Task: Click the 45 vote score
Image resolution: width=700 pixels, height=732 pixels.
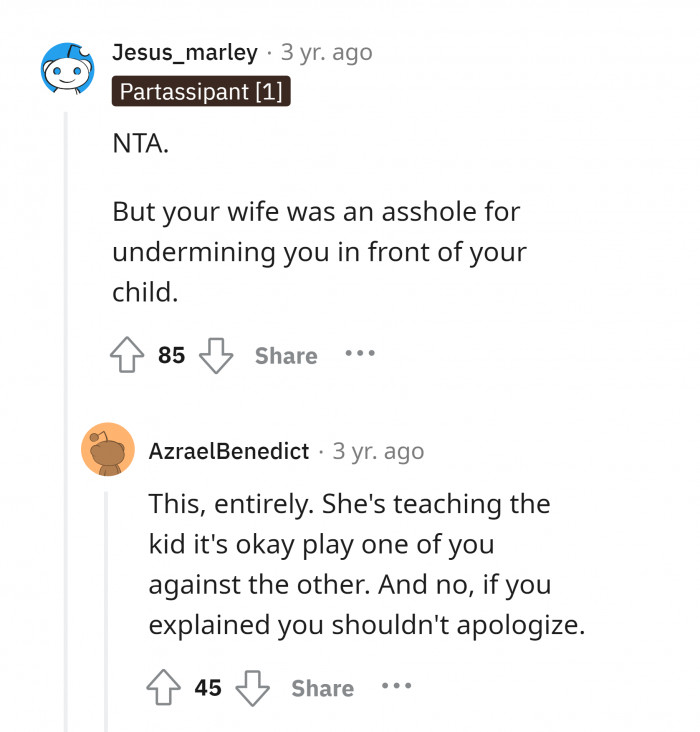Action: point(208,688)
